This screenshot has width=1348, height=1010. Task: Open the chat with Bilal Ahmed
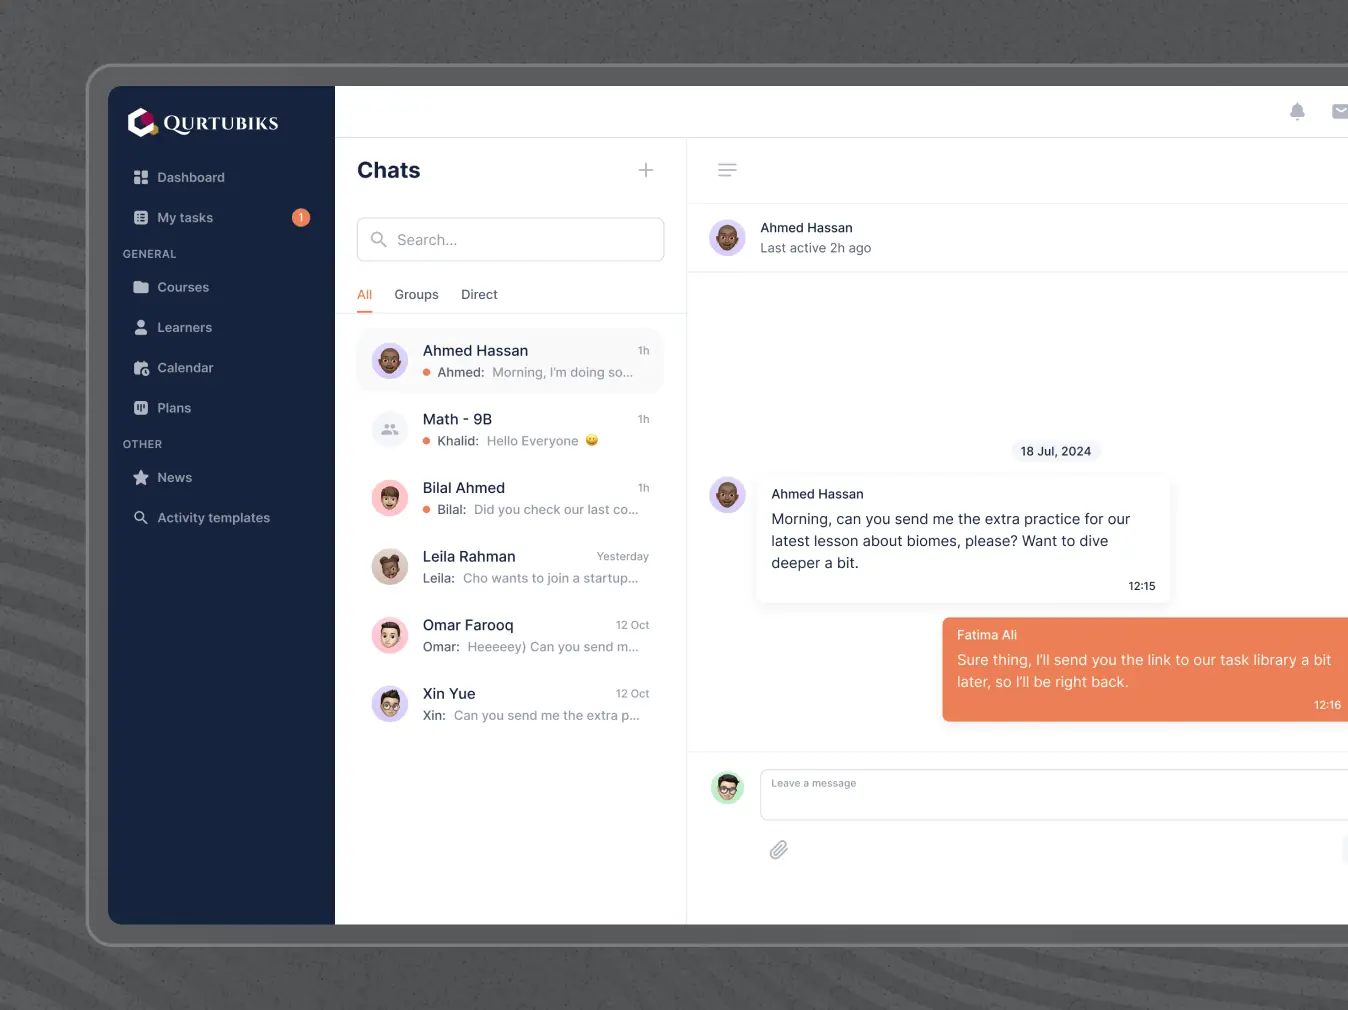(x=510, y=497)
